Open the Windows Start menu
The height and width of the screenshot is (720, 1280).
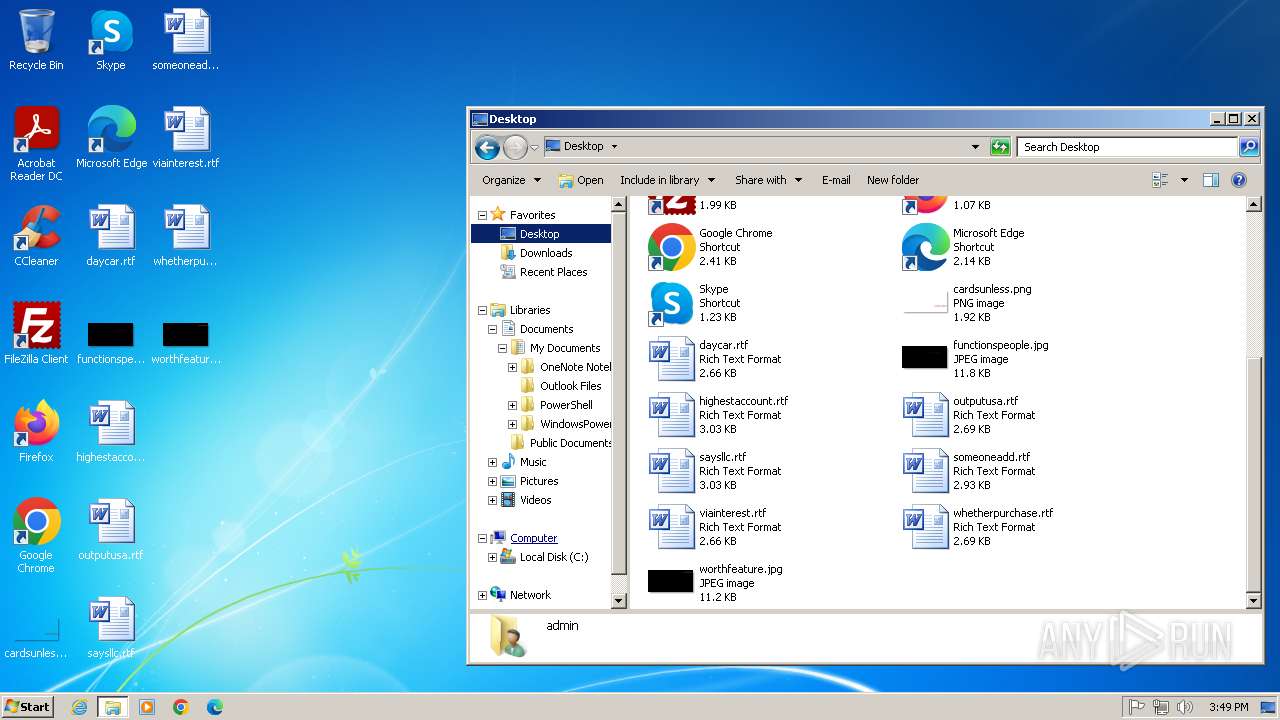tap(28, 706)
